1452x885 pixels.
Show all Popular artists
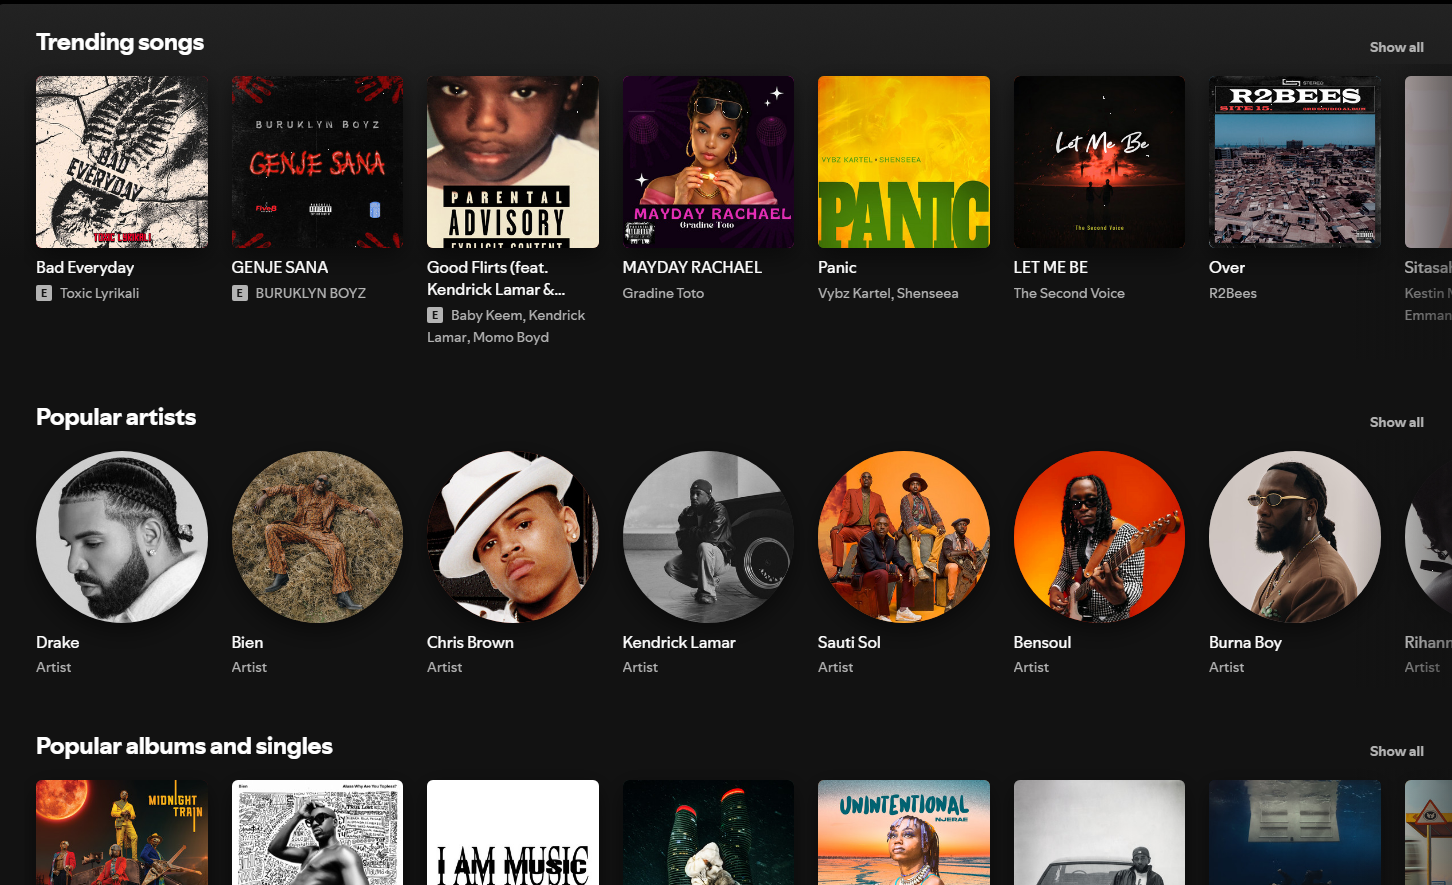coord(1396,421)
